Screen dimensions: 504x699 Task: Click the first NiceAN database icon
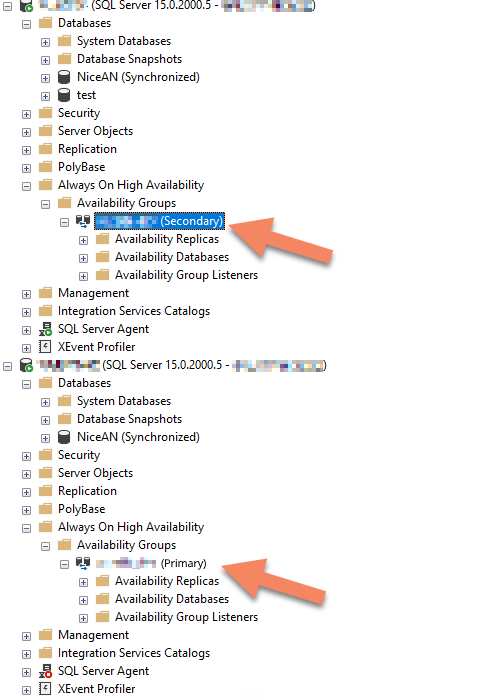64,77
